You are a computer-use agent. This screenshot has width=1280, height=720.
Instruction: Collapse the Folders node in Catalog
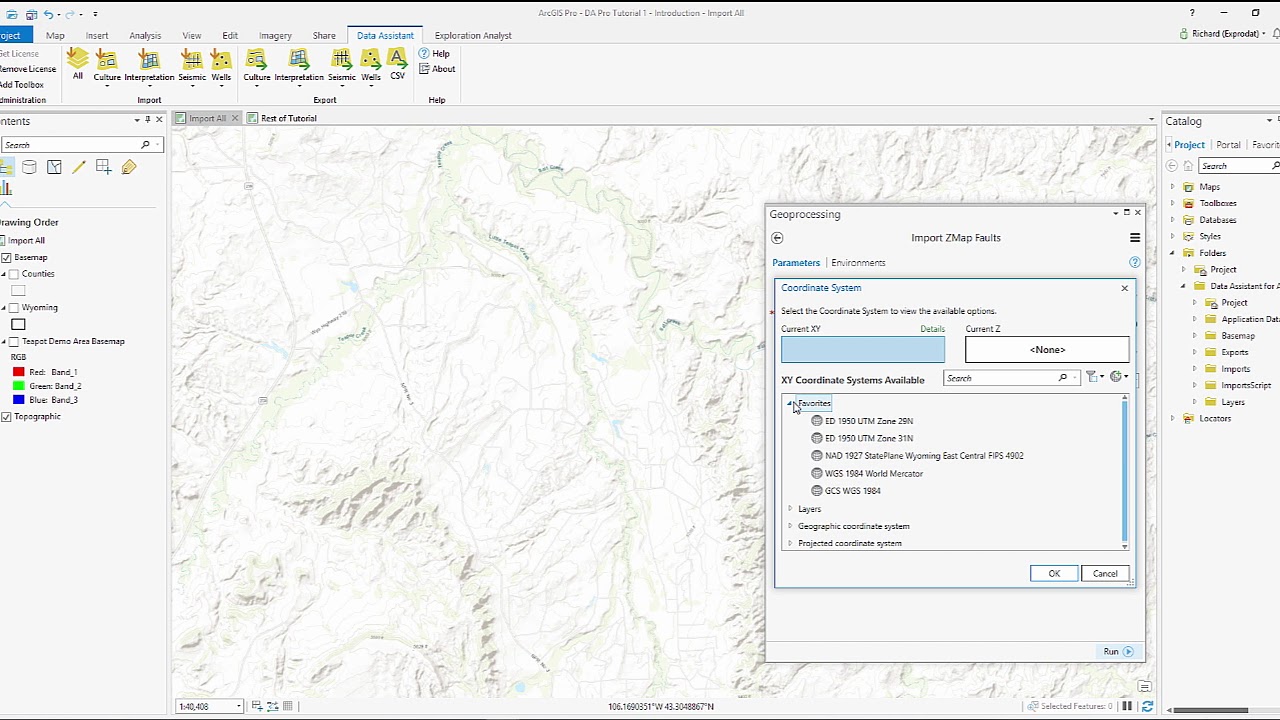(x=1173, y=253)
